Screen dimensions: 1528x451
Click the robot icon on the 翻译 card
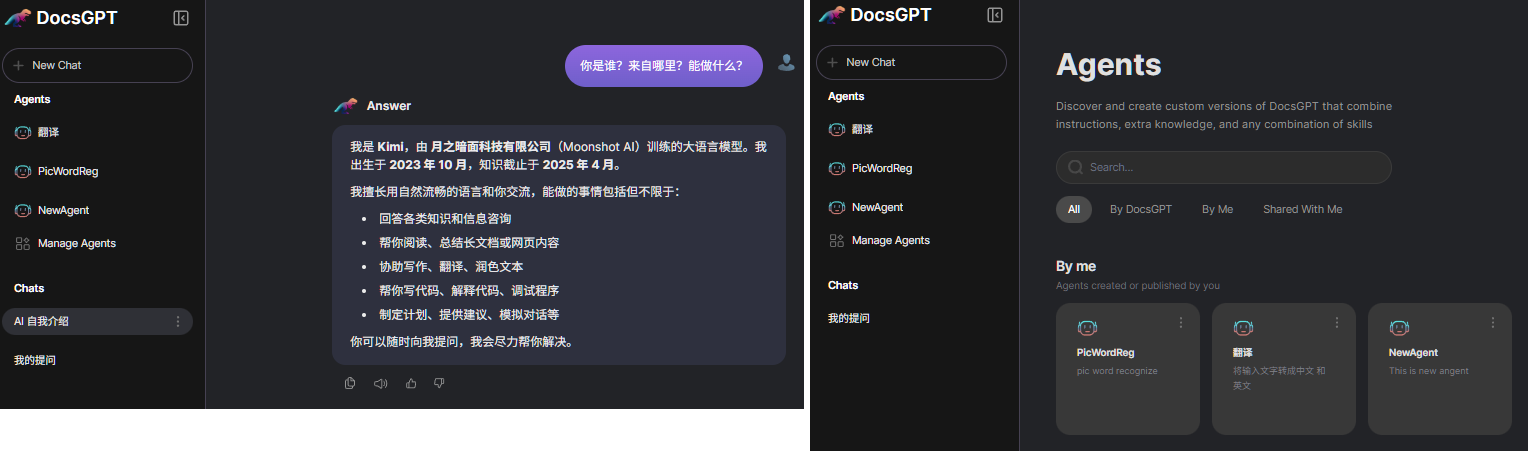(1243, 327)
